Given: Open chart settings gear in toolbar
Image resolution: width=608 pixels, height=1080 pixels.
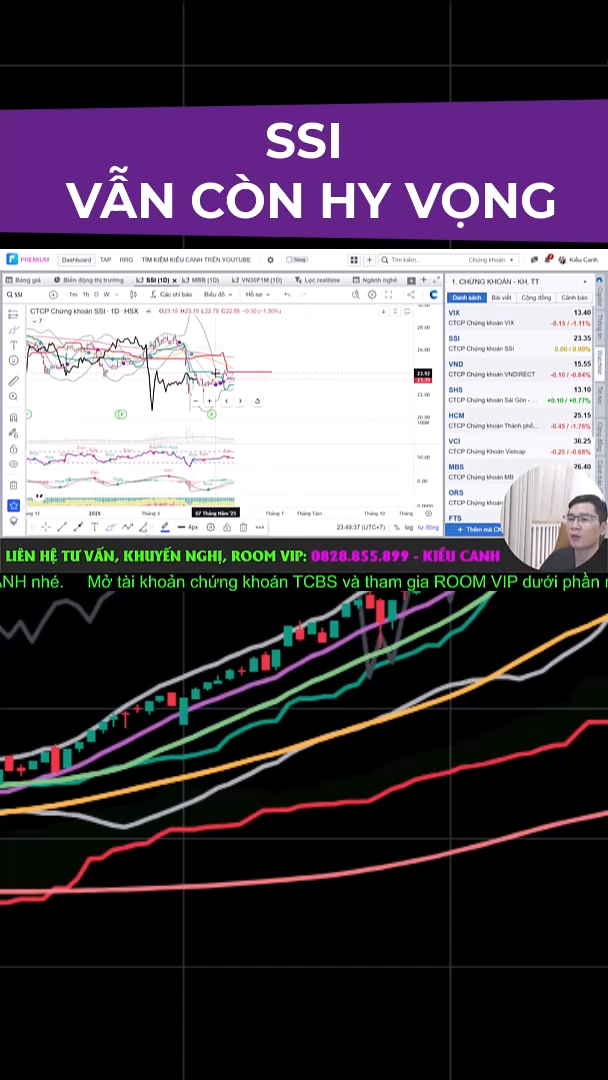Looking at the screenshot, I should (x=373, y=295).
